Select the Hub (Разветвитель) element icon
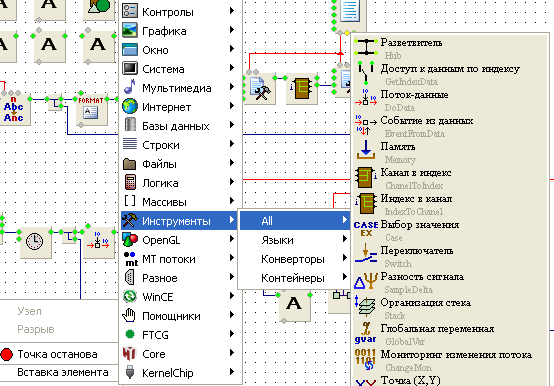Image resolution: width=554 pixels, height=386 pixels. pos(366,47)
